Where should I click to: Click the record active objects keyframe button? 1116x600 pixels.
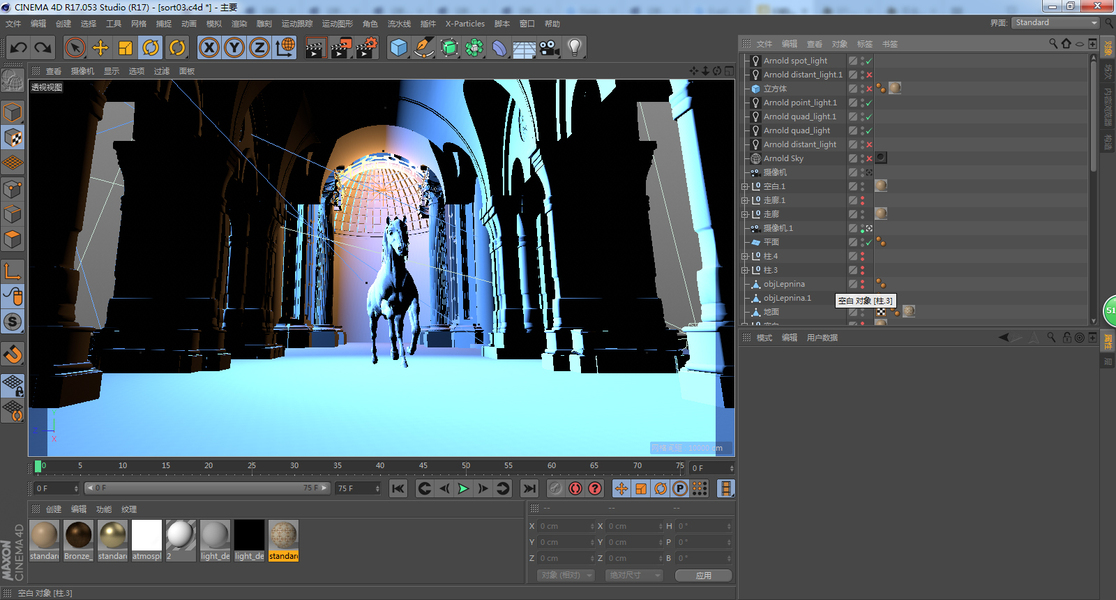tap(555, 488)
